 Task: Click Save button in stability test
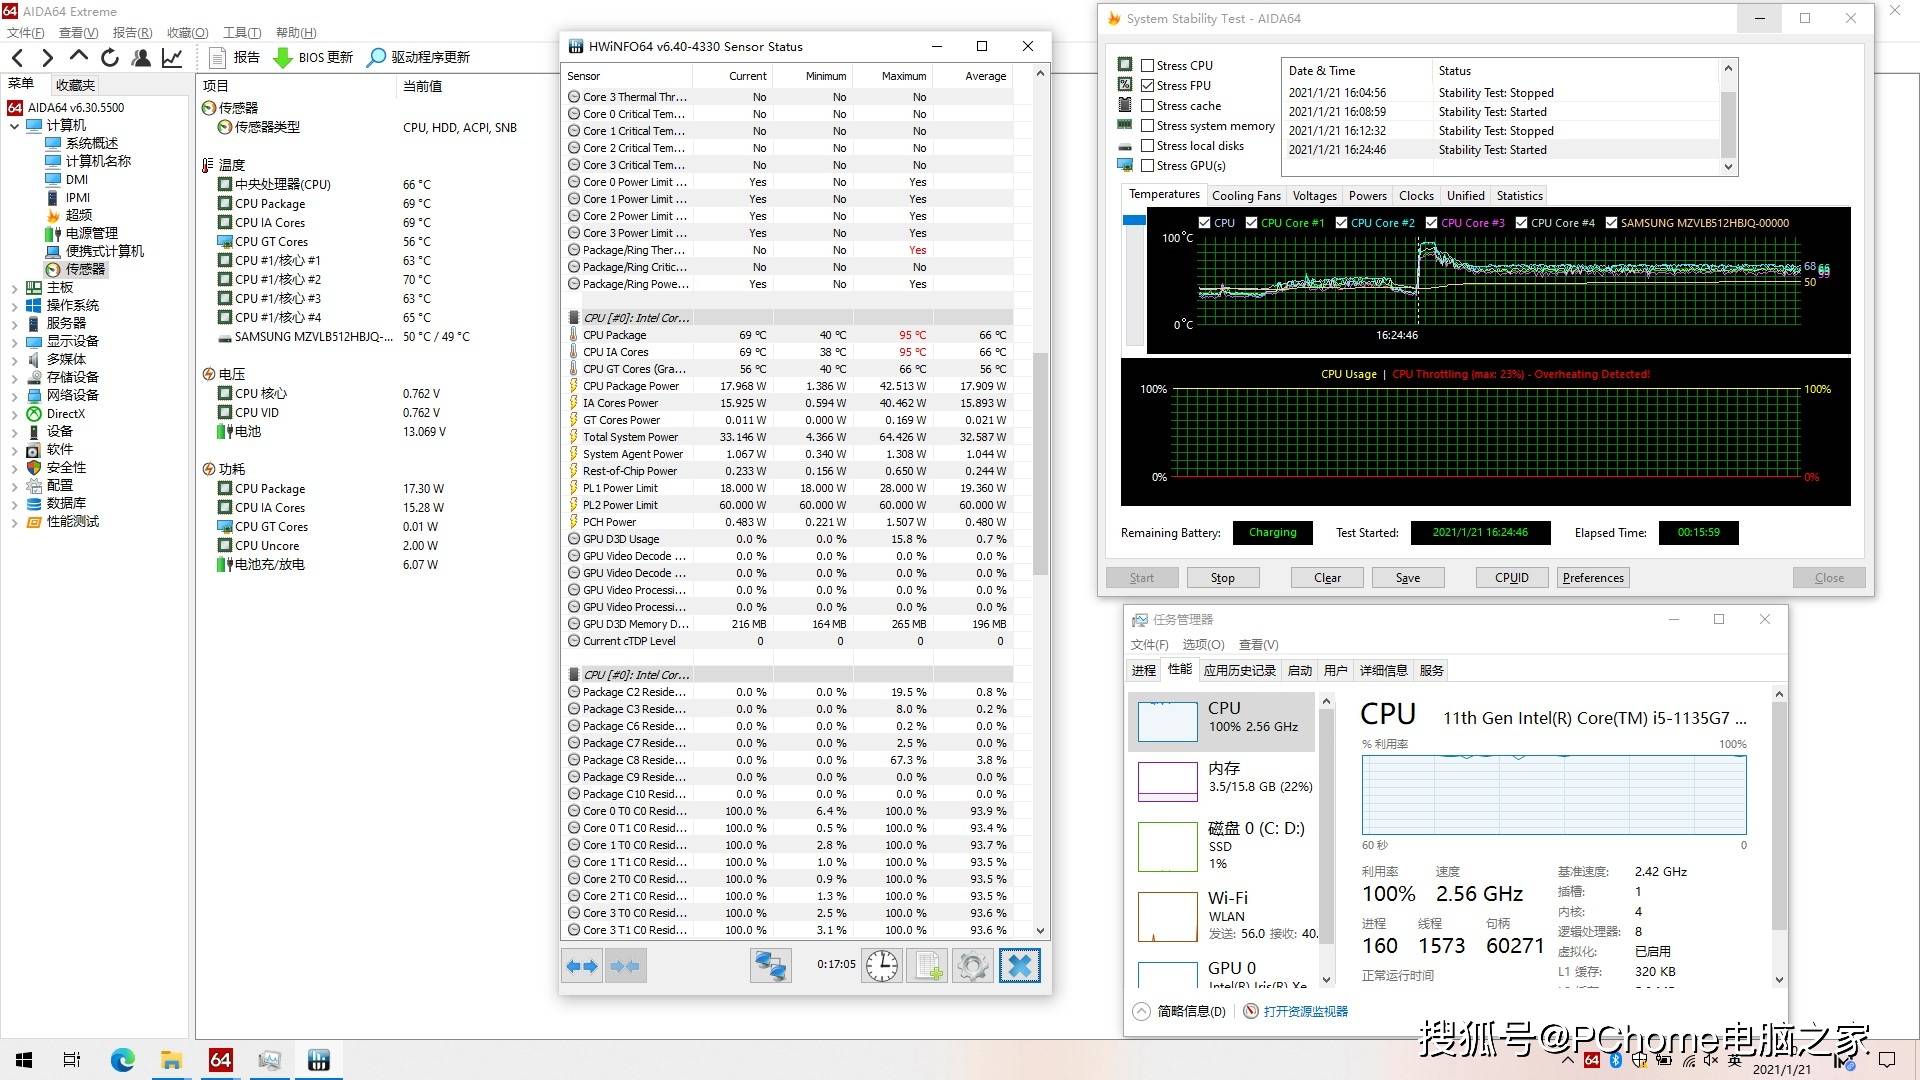click(x=1408, y=578)
